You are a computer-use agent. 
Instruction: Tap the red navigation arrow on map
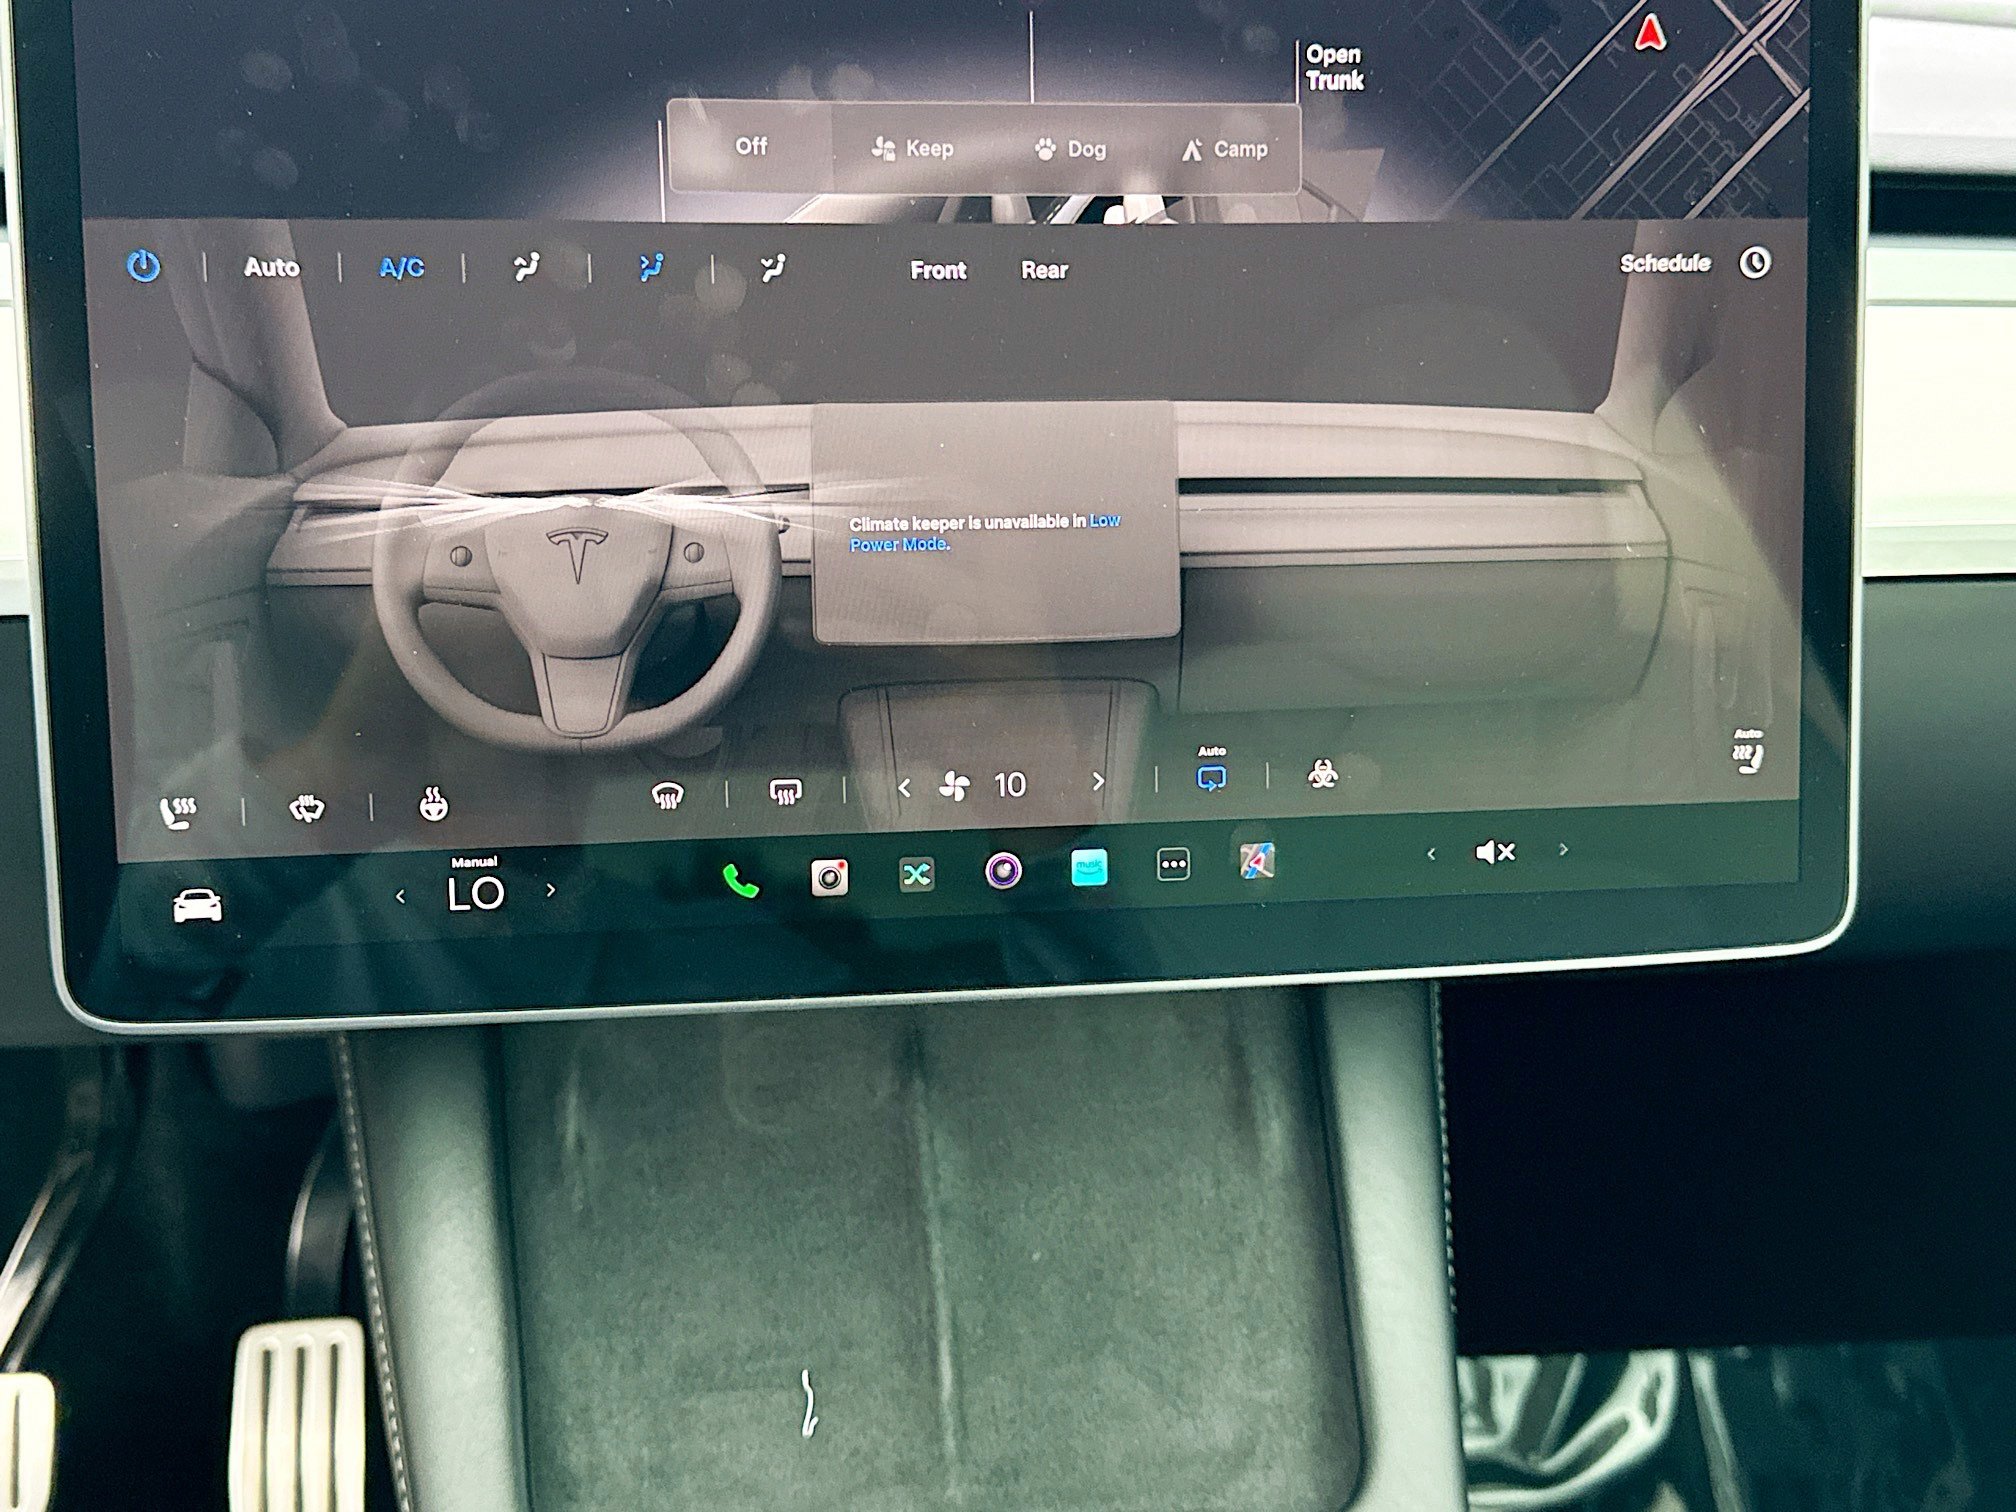point(1650,35)
